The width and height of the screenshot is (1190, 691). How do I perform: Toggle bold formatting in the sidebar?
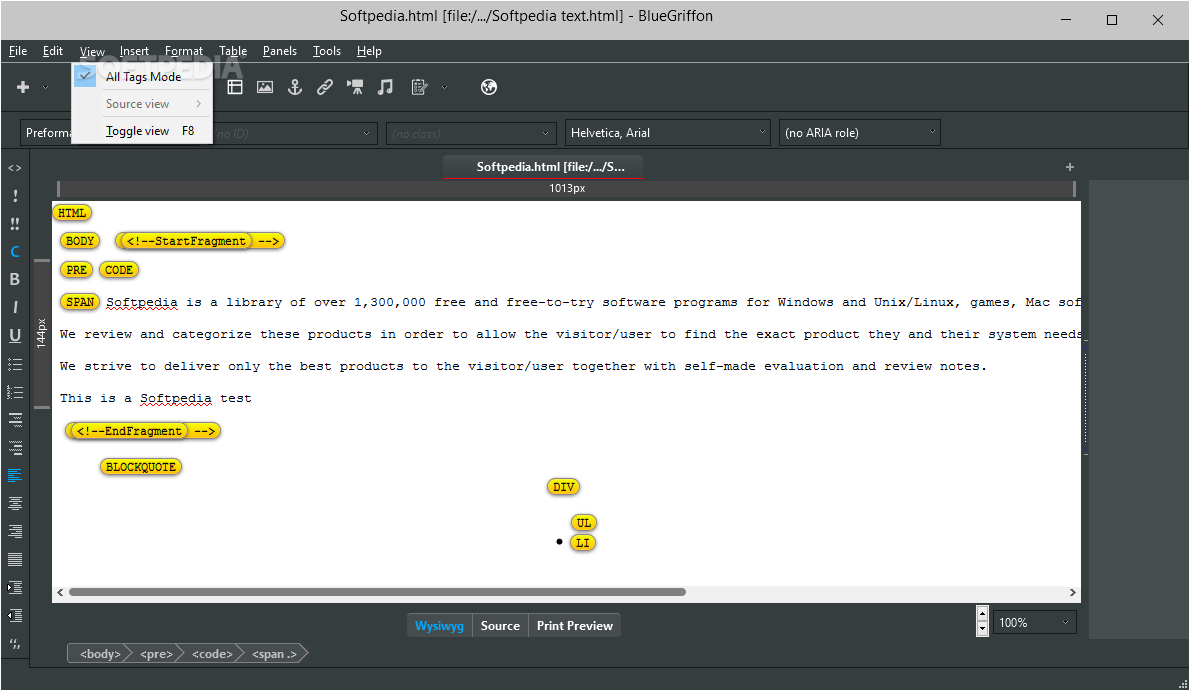click(x=14, y=279)
